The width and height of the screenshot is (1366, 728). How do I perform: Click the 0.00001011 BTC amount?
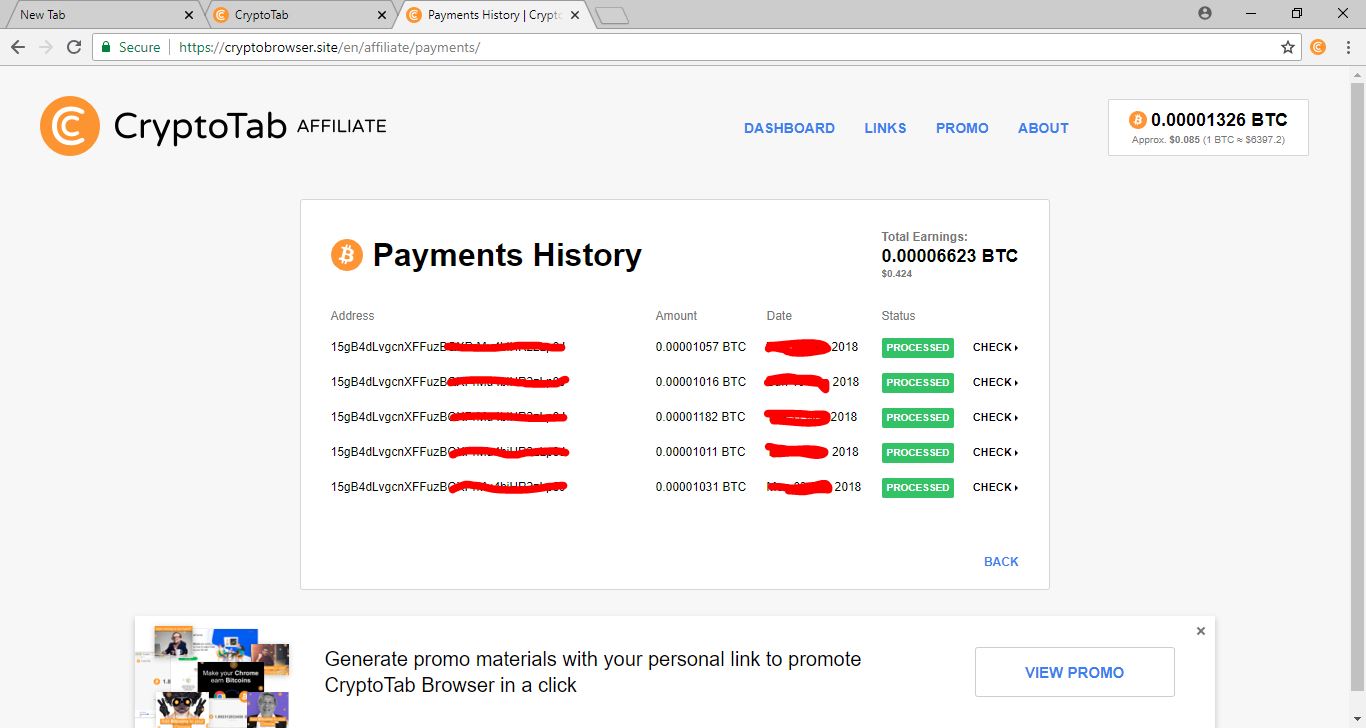(x=701, y=453)
